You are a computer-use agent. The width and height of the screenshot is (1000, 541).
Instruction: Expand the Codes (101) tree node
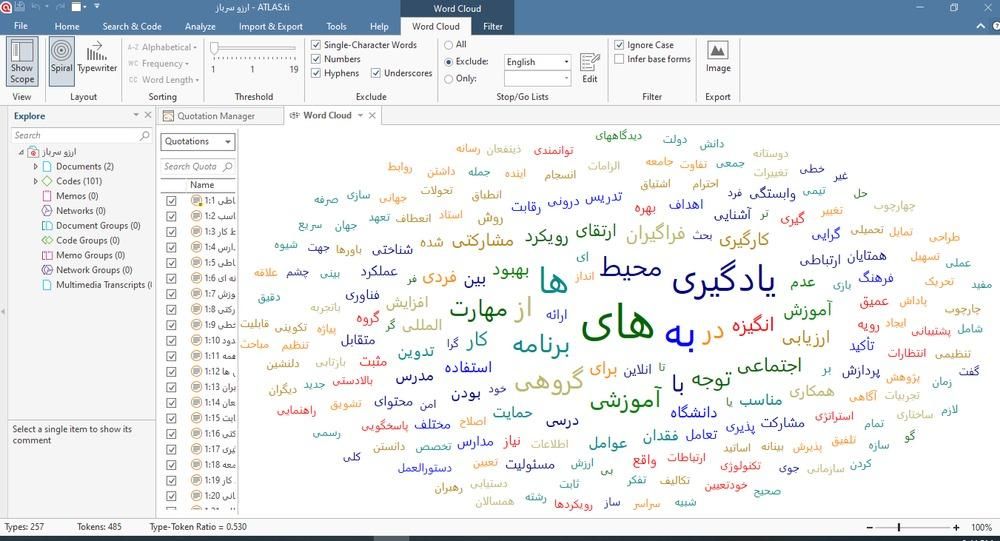[35, 181]
